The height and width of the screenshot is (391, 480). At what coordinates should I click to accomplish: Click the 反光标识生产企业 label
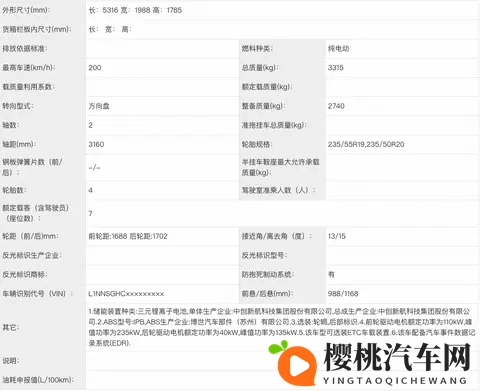[32, 255]
